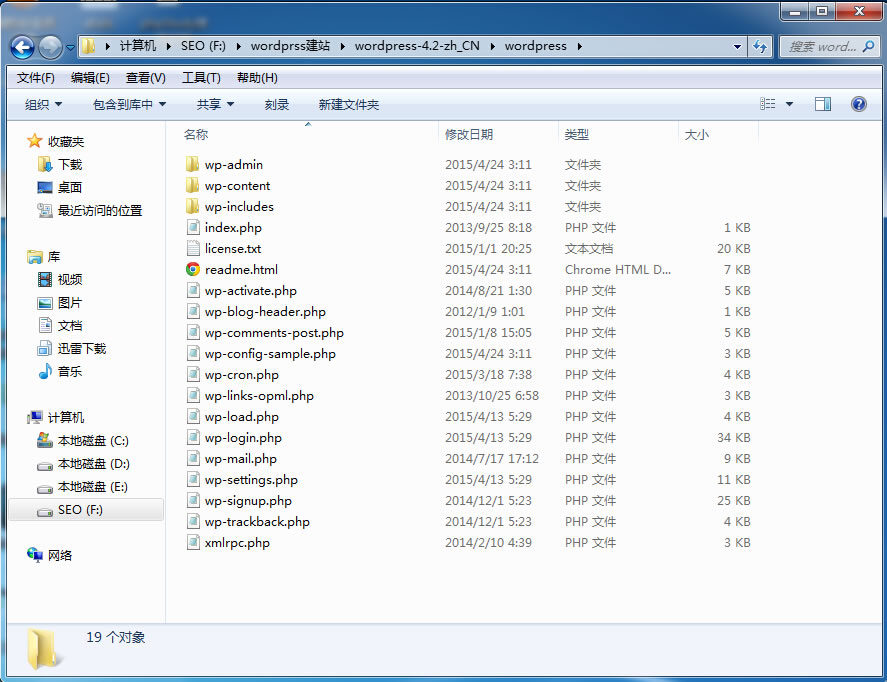Expand address bar history dropdown
Image resolution: width=887 pixels, height=682 pixels.
tap(737, 46)
